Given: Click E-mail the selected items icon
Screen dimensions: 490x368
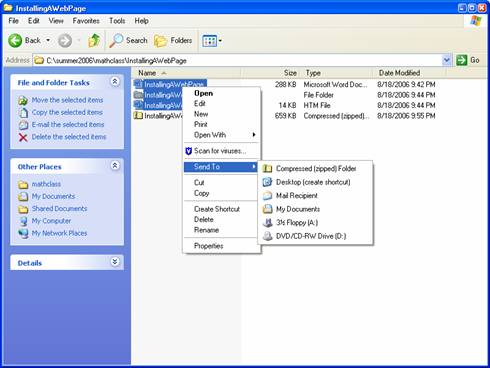Looking at the screenshot, I should pyautogui.click(x=23, y=125).
